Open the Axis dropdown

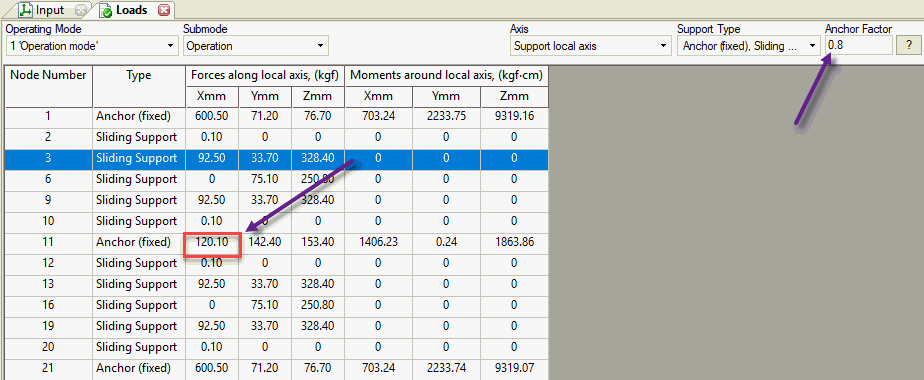point(590,45)
